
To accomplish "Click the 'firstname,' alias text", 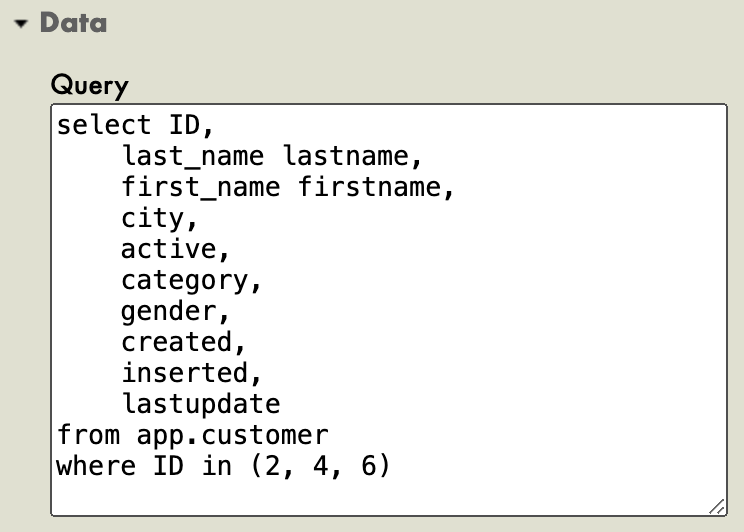I will click(376, 187).
